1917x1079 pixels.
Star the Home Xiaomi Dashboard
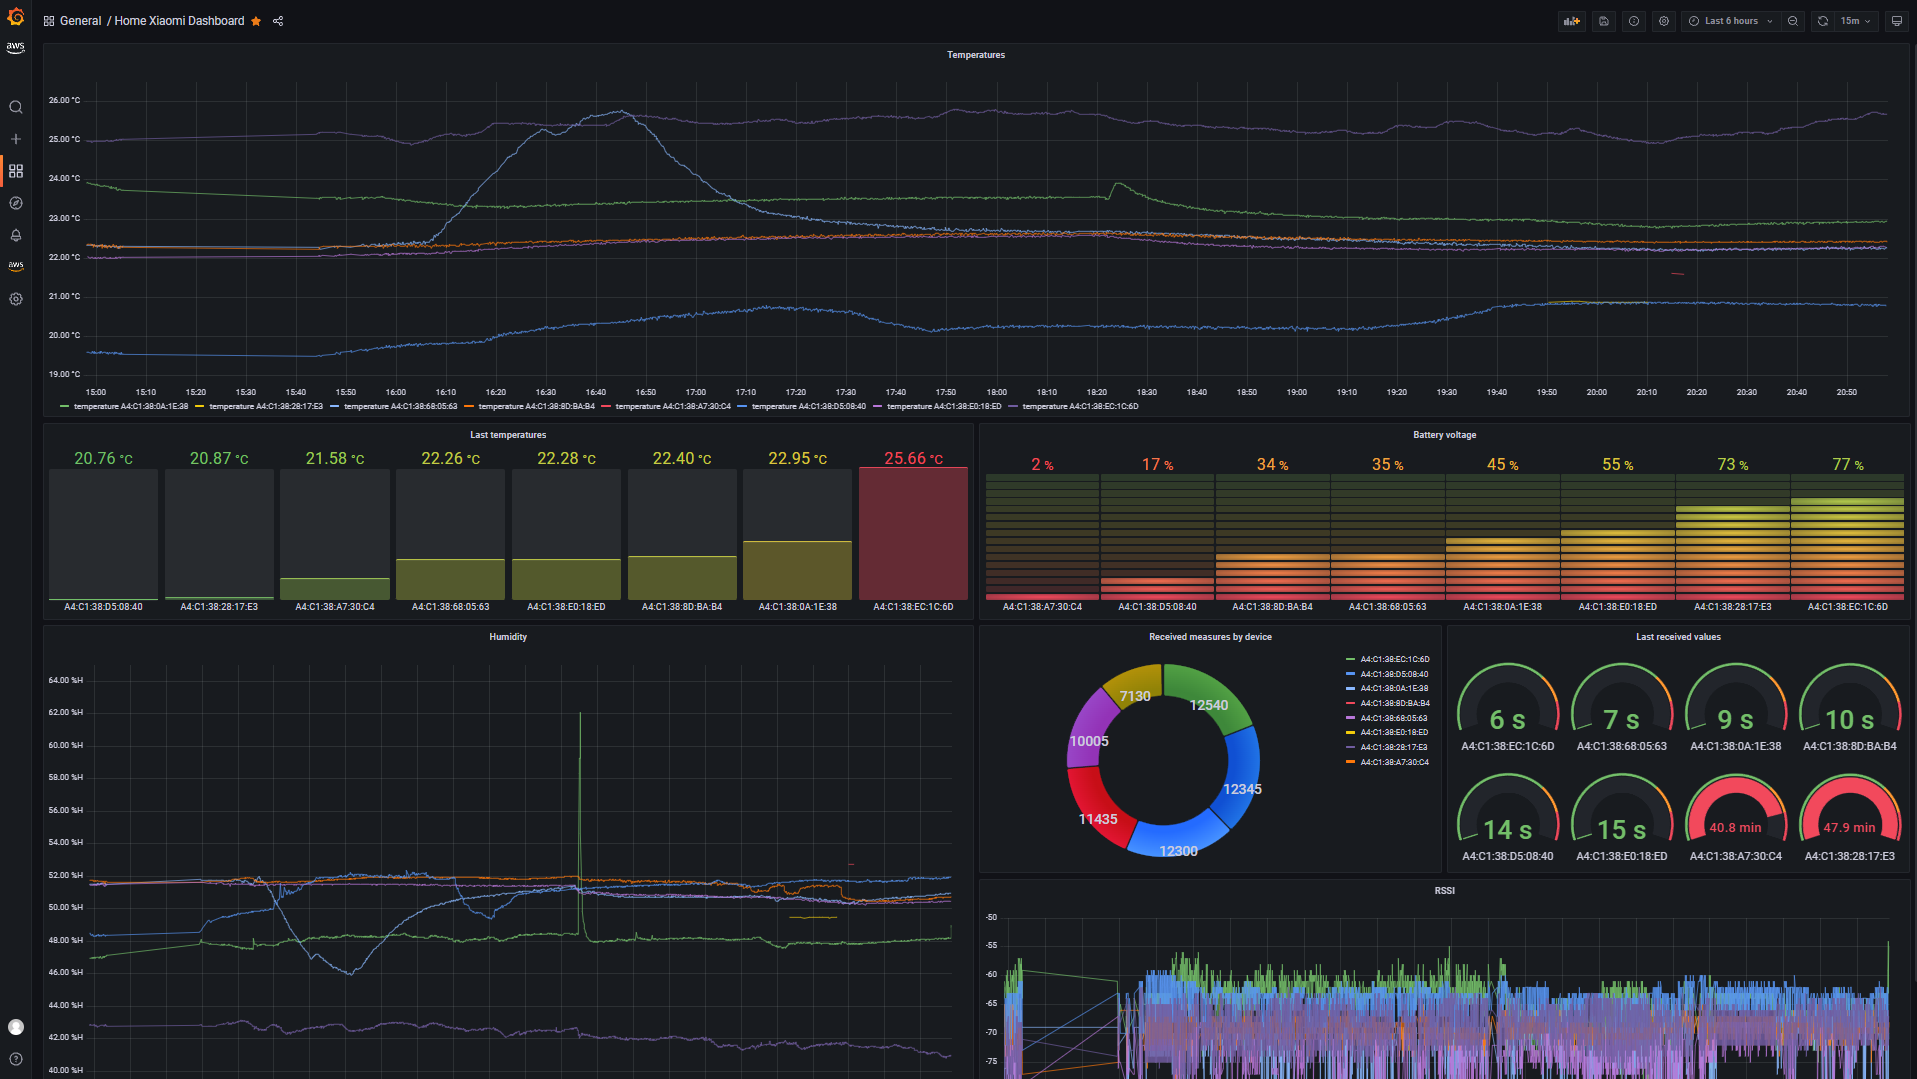click(256, 21)
